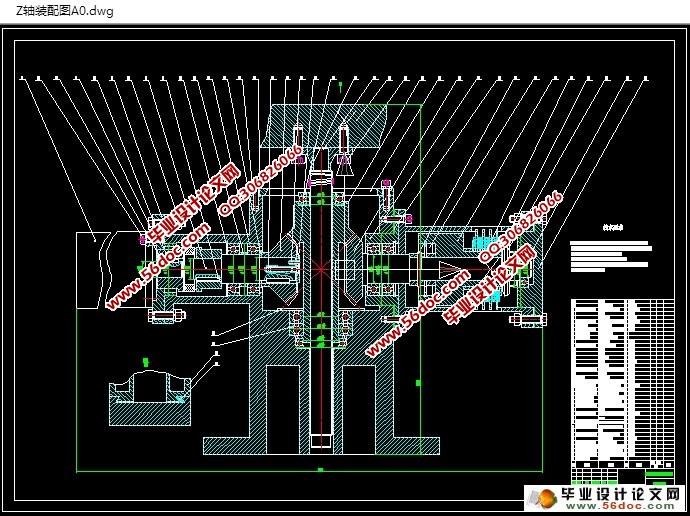This screenshot has height=516, width=690.
Task: Click the green grip marker on bottom frame edge
Action: point(320,468)
